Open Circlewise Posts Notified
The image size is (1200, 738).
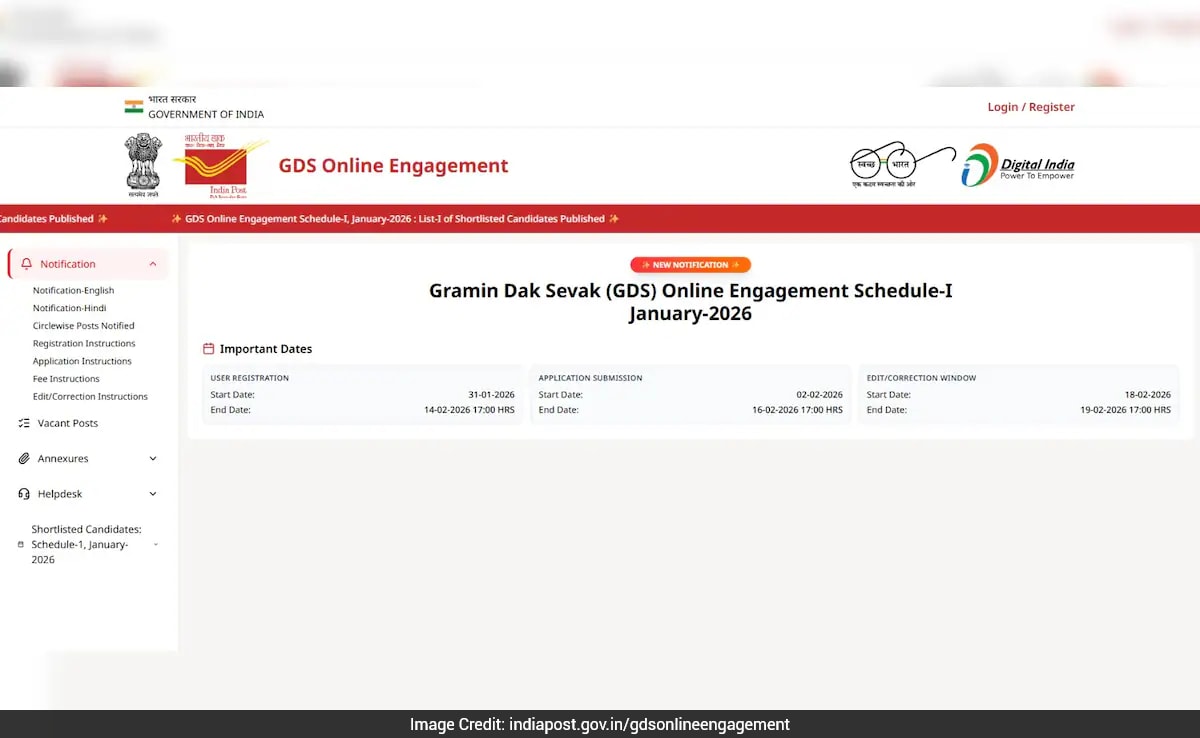click(x=82, y=325)
